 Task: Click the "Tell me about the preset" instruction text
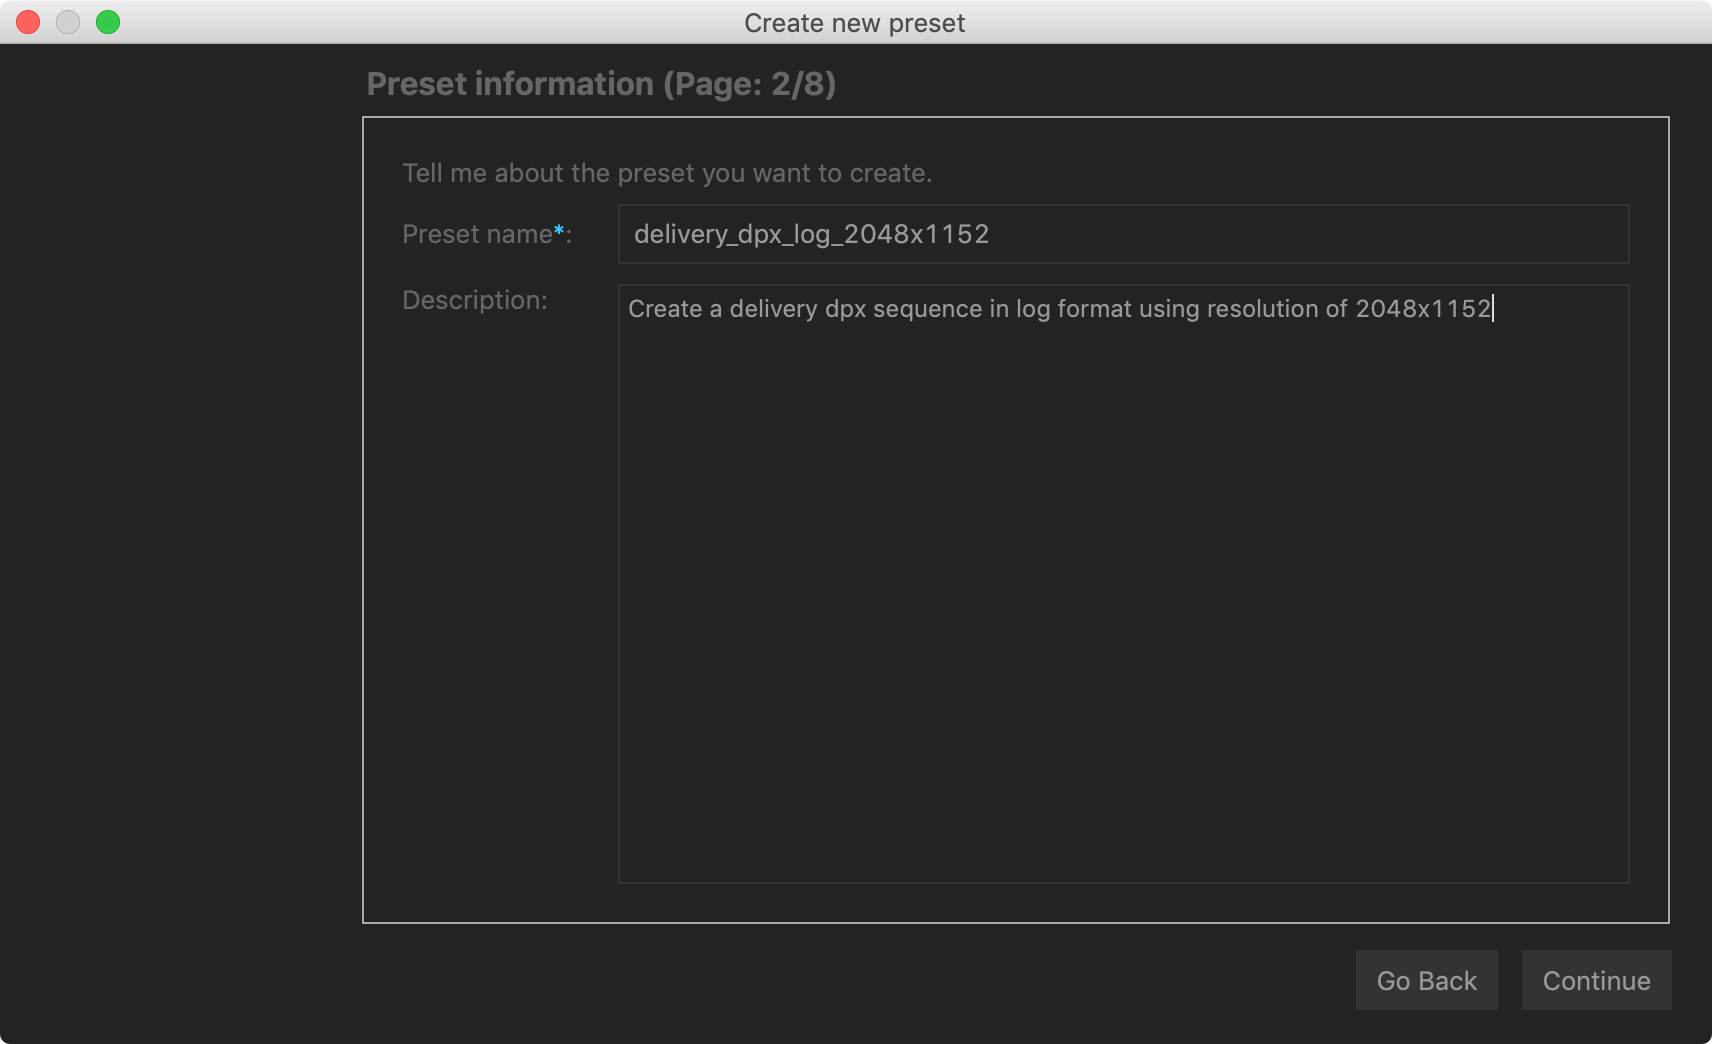click(x=667, y=173)
